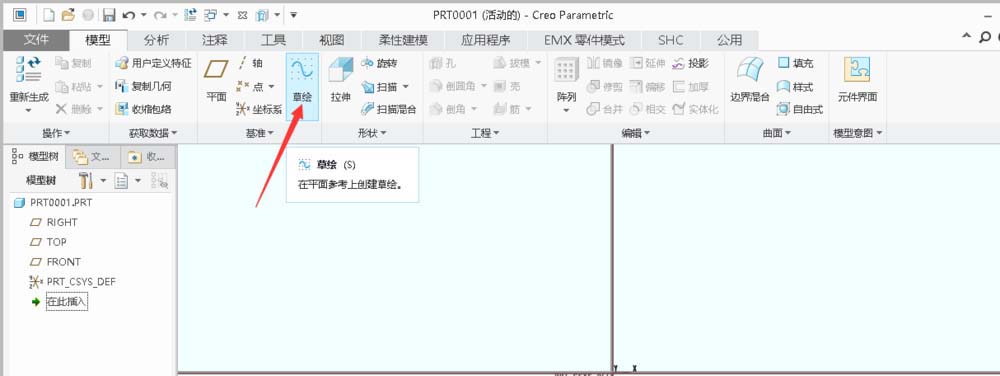Switch to the 公用 tab
The image size is (1000, 376).
[729, 40]
